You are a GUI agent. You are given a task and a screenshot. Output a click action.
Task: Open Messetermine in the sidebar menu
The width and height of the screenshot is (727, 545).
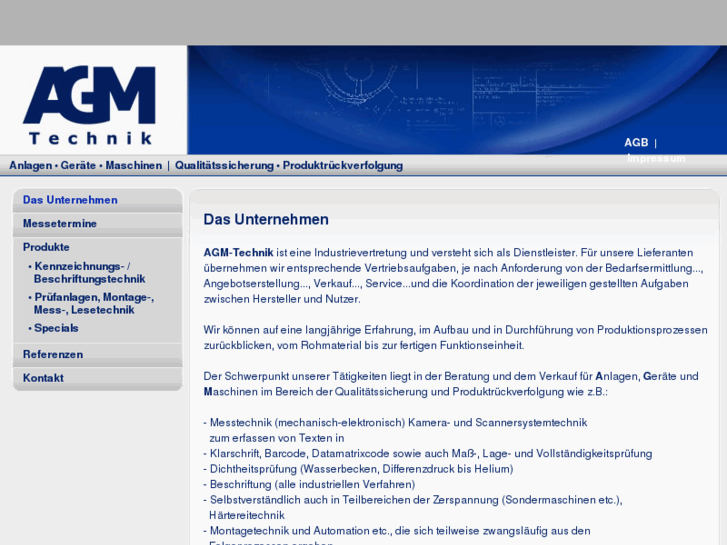[x=60, y=224]
